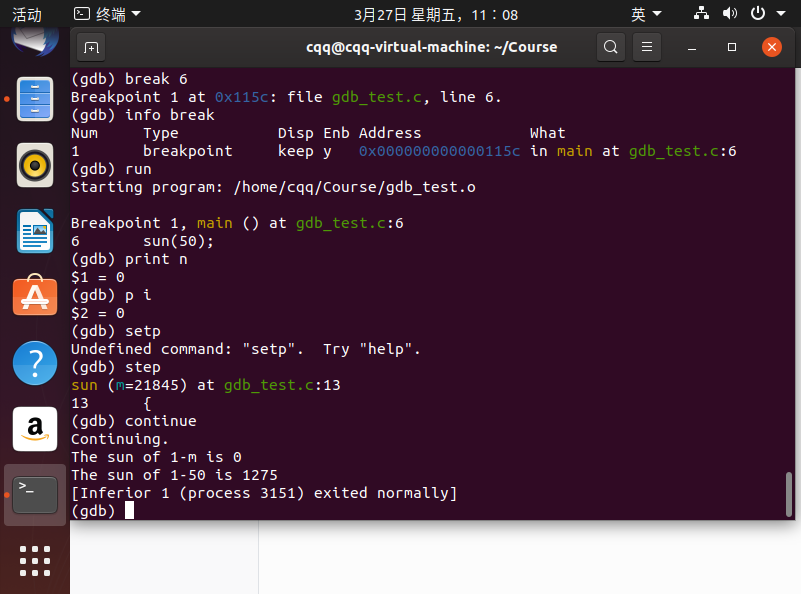Open new tab in terminal
The image size is (801, 594).
tap(91, 47)
